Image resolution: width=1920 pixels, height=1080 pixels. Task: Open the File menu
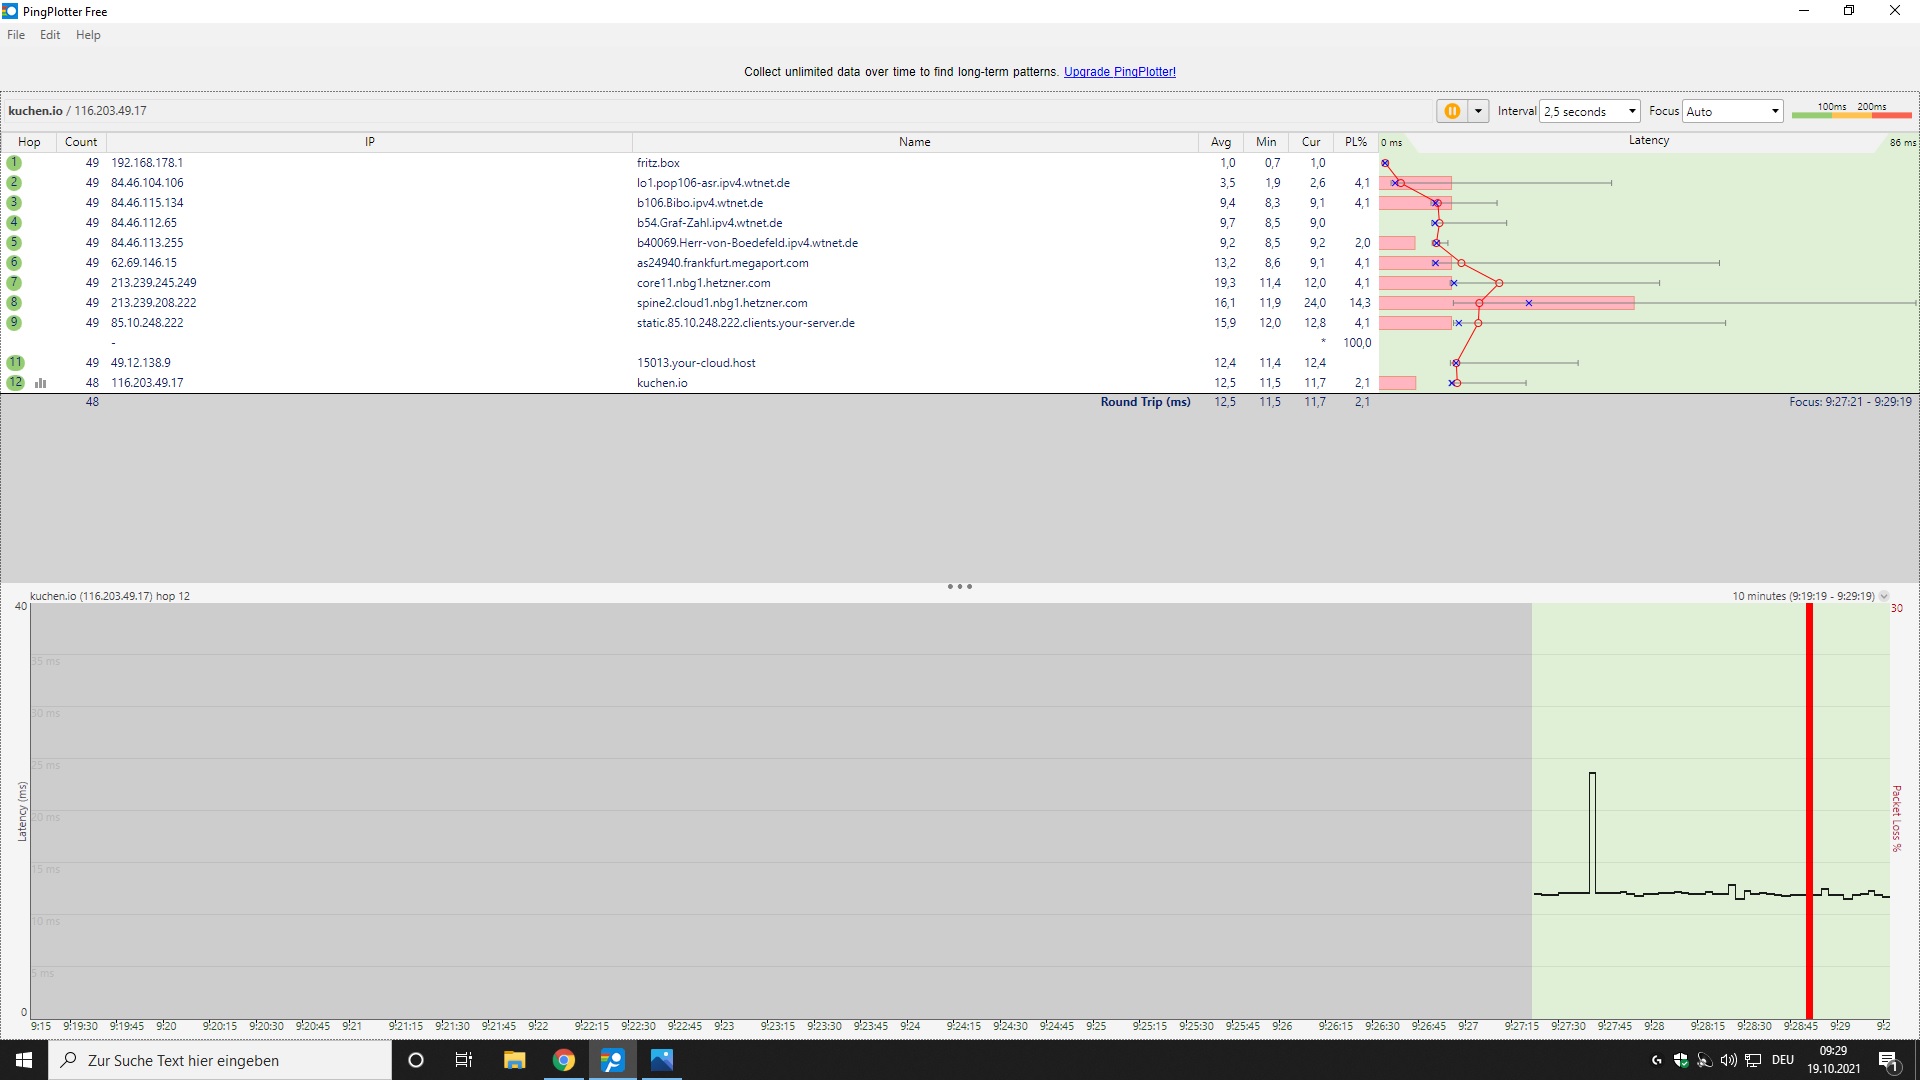(x=16, y=35)
